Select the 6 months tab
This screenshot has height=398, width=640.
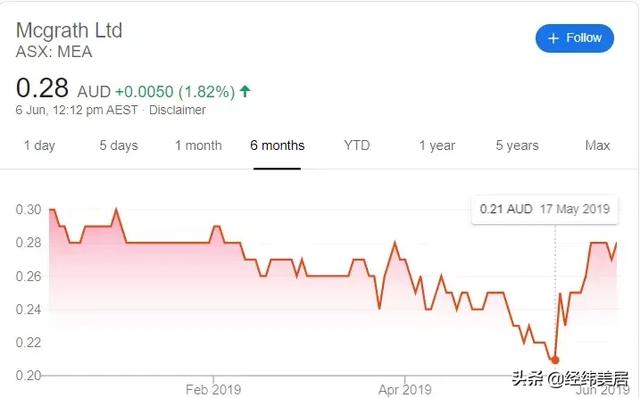coord(277,145)
